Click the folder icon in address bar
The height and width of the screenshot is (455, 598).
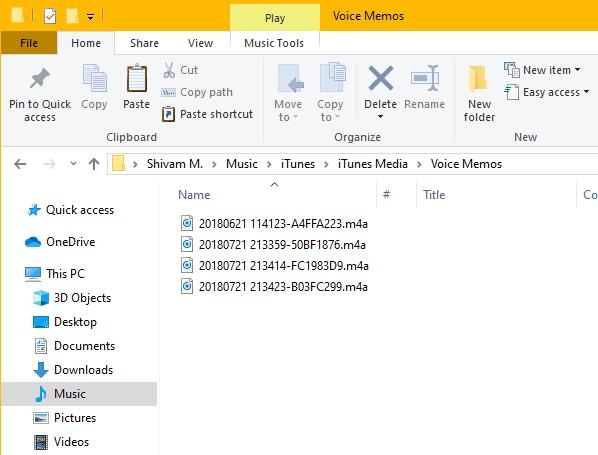click(x=119, y=164)
